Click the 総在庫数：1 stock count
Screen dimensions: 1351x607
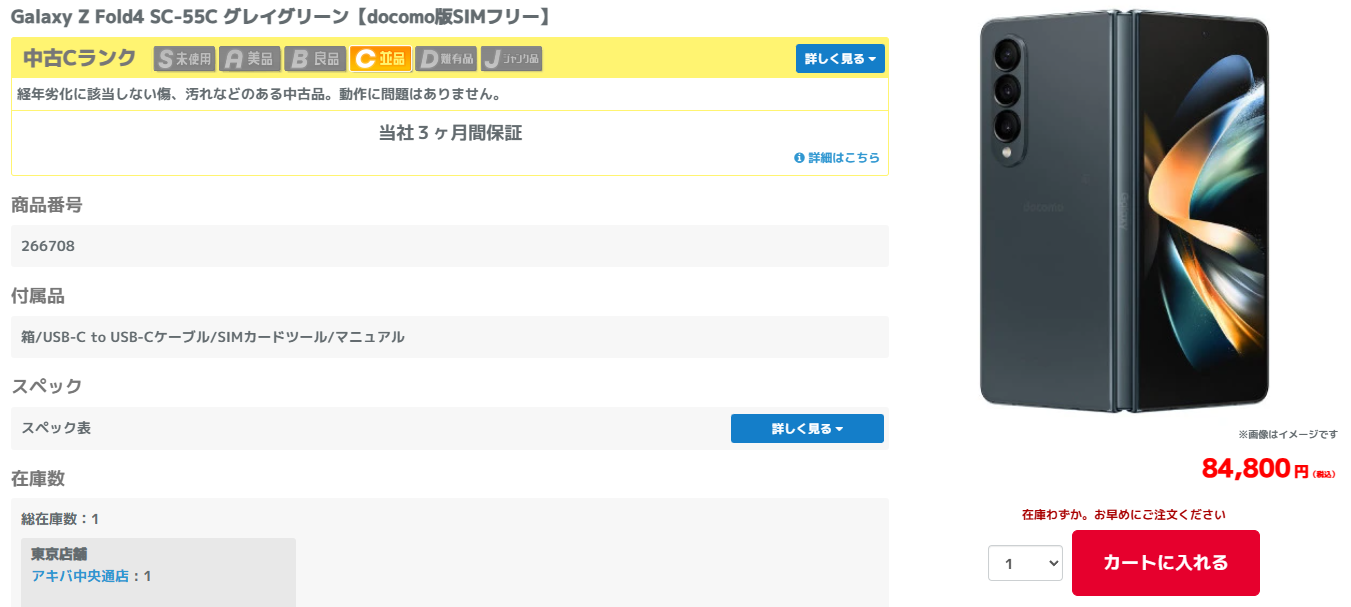click(x=60, y=519)
